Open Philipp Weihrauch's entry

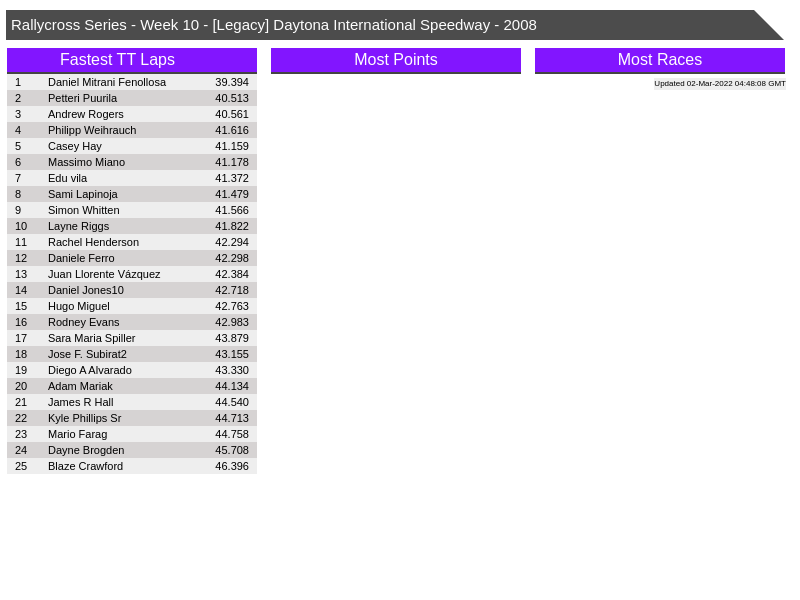(92, 130)
